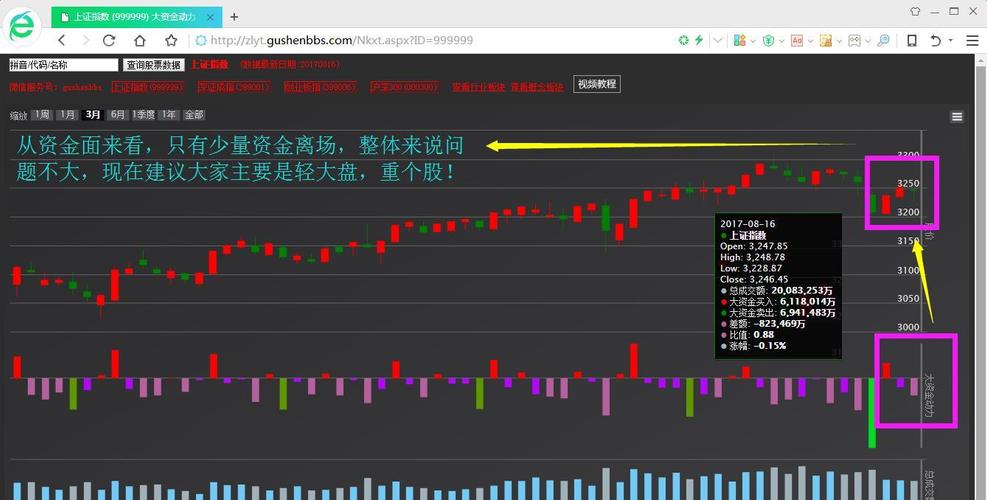The width and height of the screenshot is (987, 500).
Task: Expand the undo closed tabs dropdown arrow
Action: (x=950, y=41)
